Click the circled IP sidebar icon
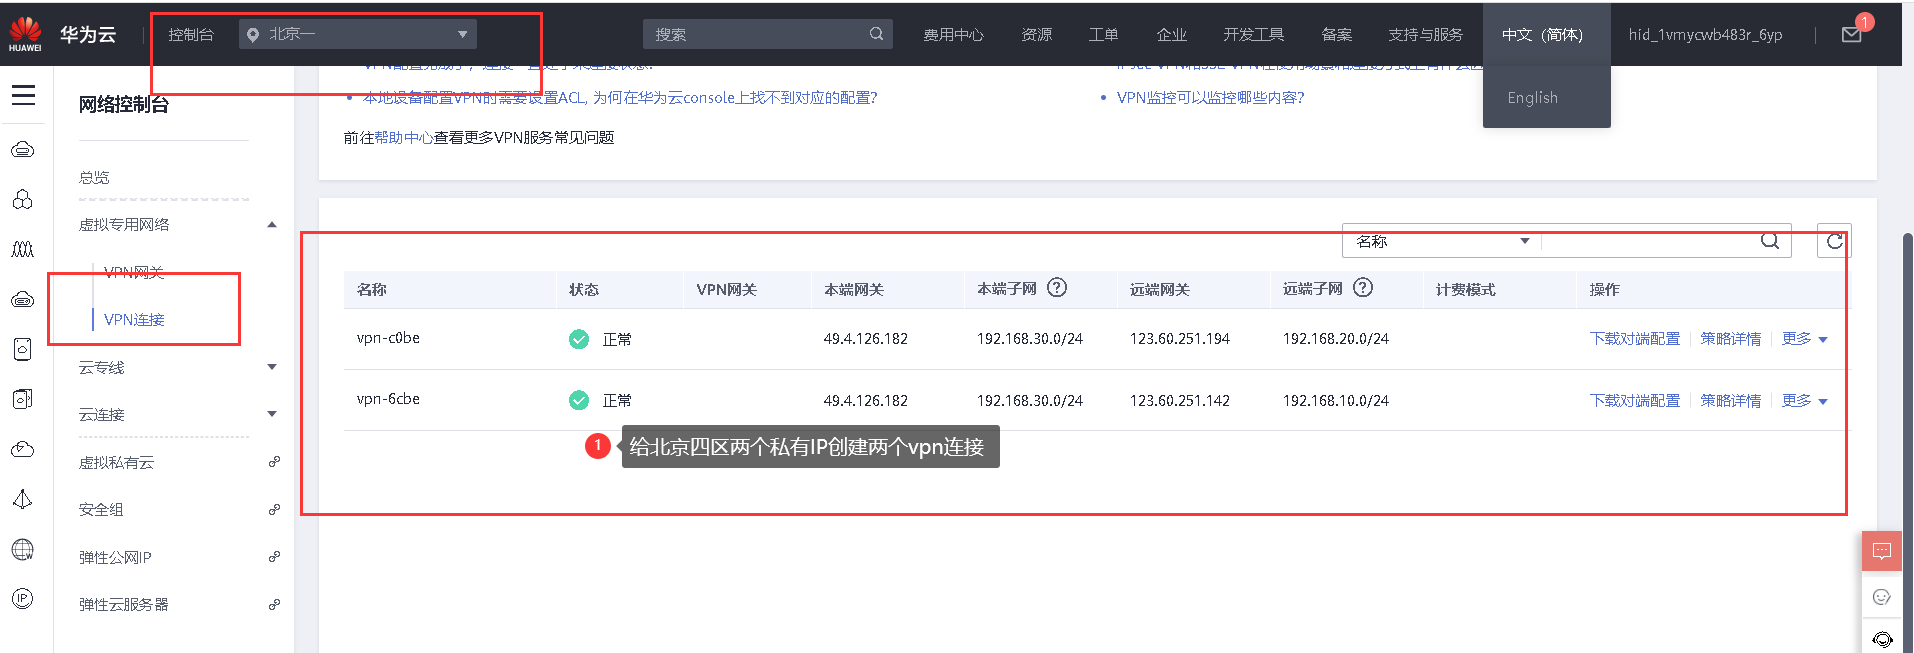Image resolution: width=1914 pixels, height=653 pixels. point(22,599)
